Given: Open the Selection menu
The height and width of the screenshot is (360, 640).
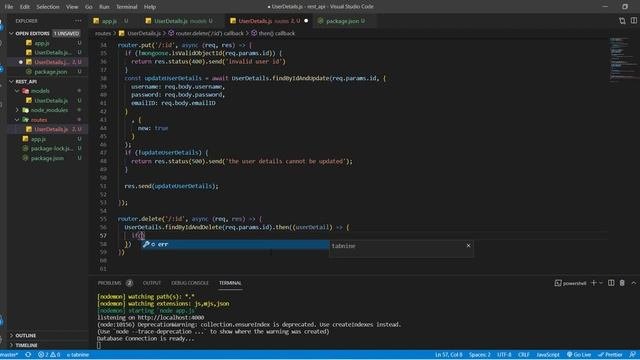Looking at the screenshot, I should click(x=48, y=7).
